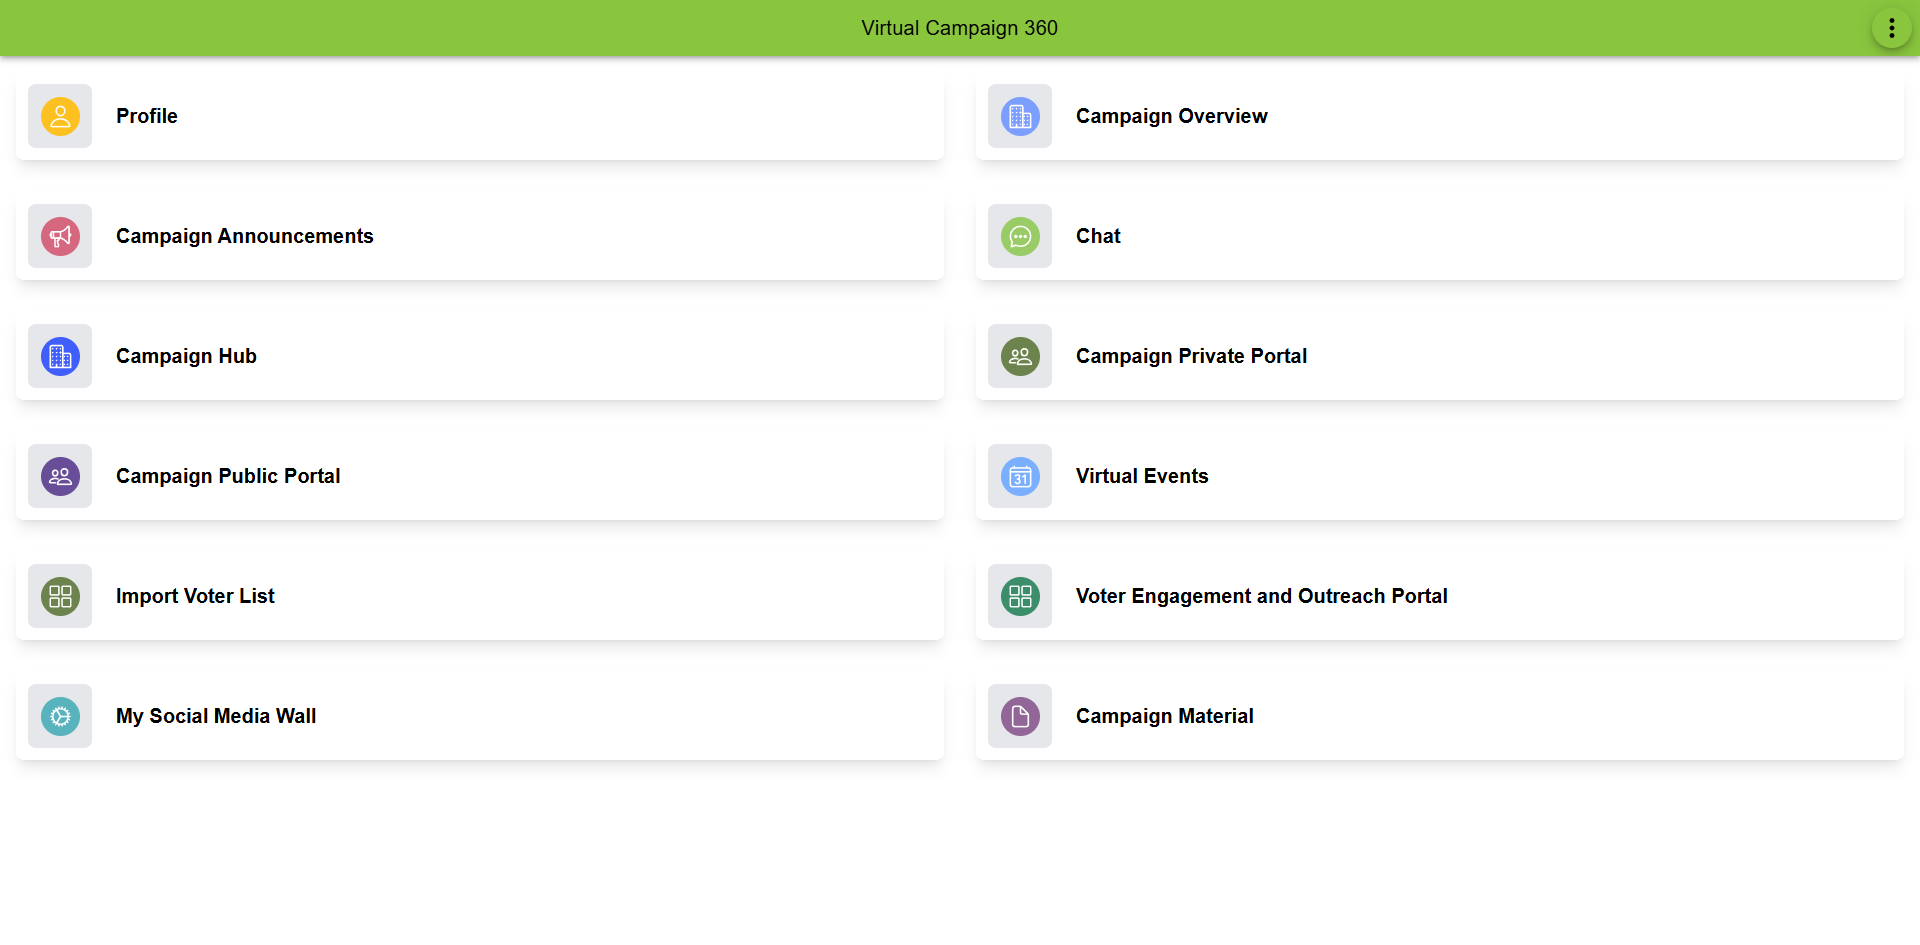Click the yellow Profile person icon
The image size is (1920, 945).
coord(60,116)
